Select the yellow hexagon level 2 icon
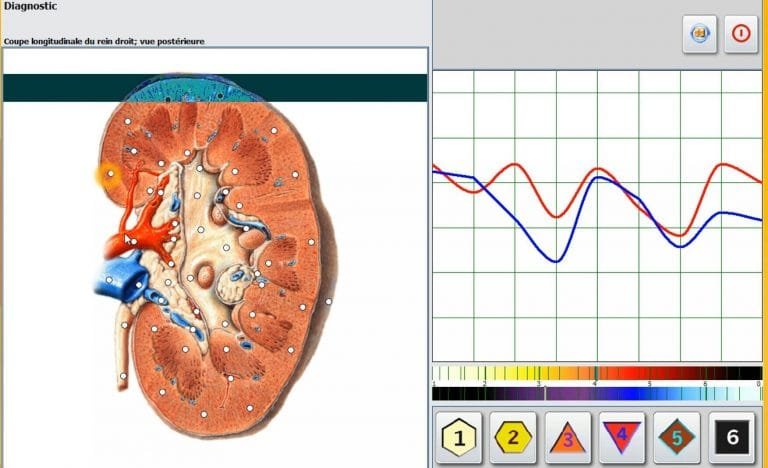This screenshot has width=768, height=468. click(x=513, y=437)
